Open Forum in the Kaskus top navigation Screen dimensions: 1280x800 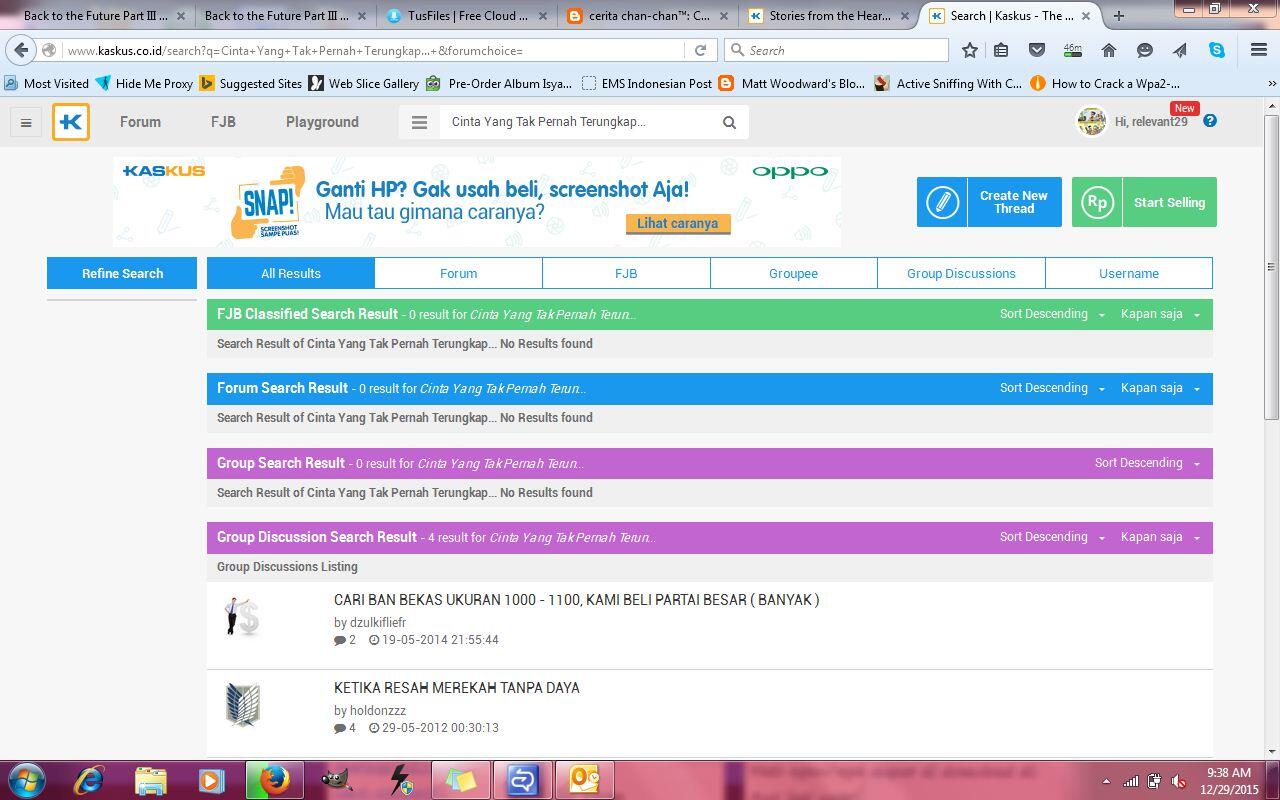(x=140, y=122)
